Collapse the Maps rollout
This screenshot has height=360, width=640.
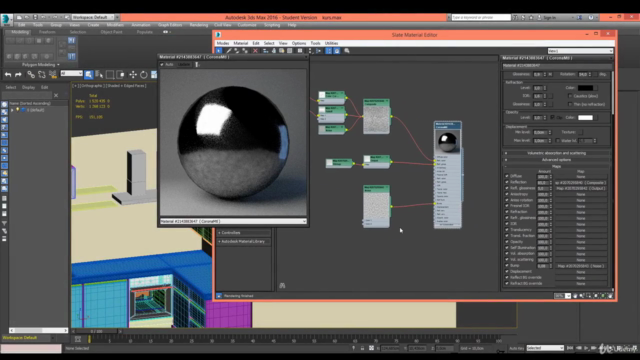click(557, 166)
